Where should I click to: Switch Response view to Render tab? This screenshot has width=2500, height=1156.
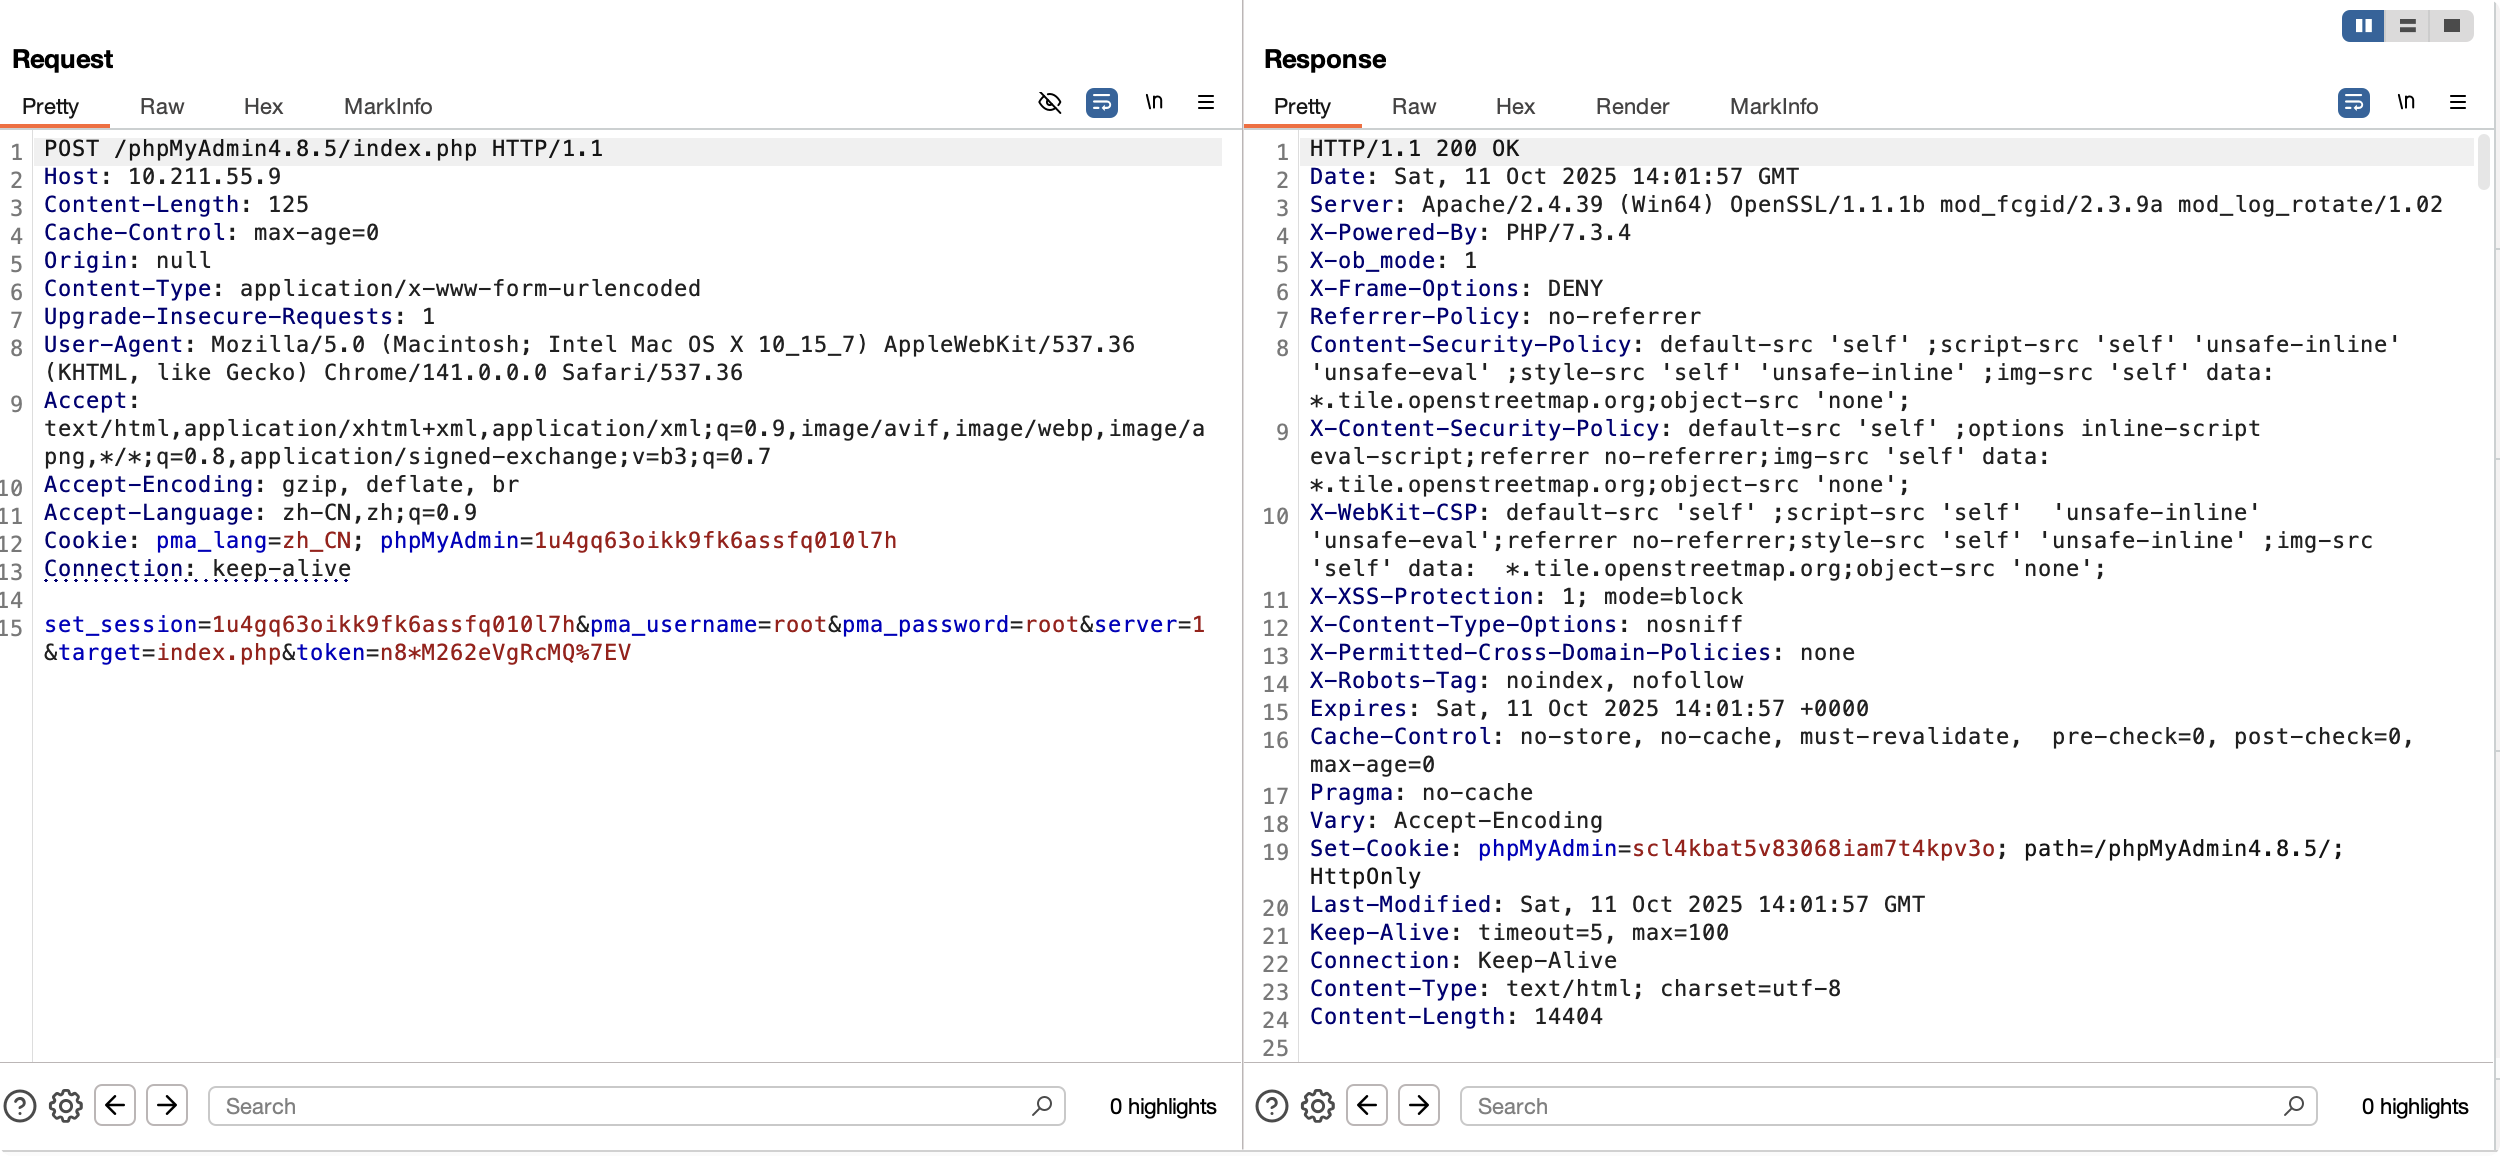pos(1632,107)
